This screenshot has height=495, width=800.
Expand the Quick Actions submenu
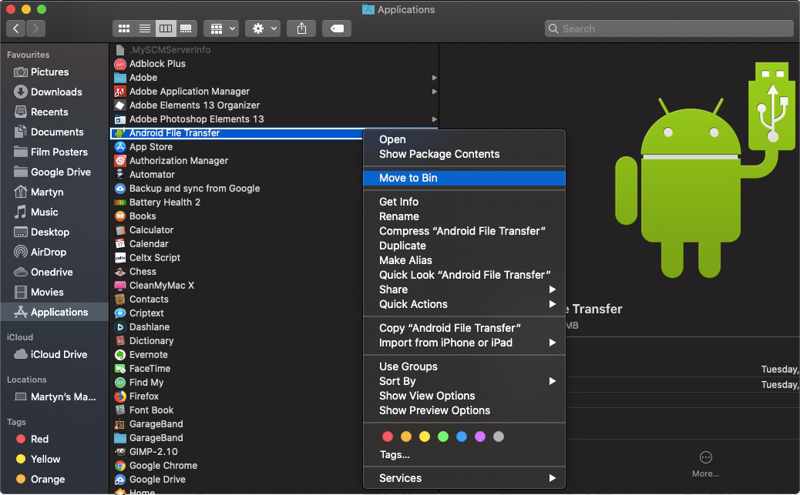(x=464, y=304)
